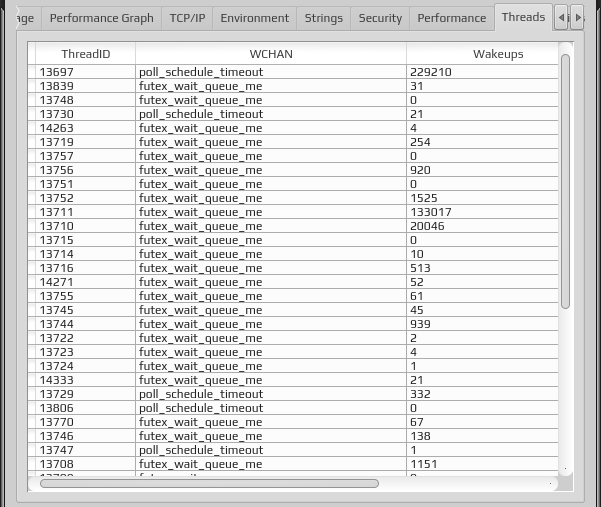This screenshot has width=601, height=507.
Task: Sort by WCHAN column header
Action: [x=271, y=54]
